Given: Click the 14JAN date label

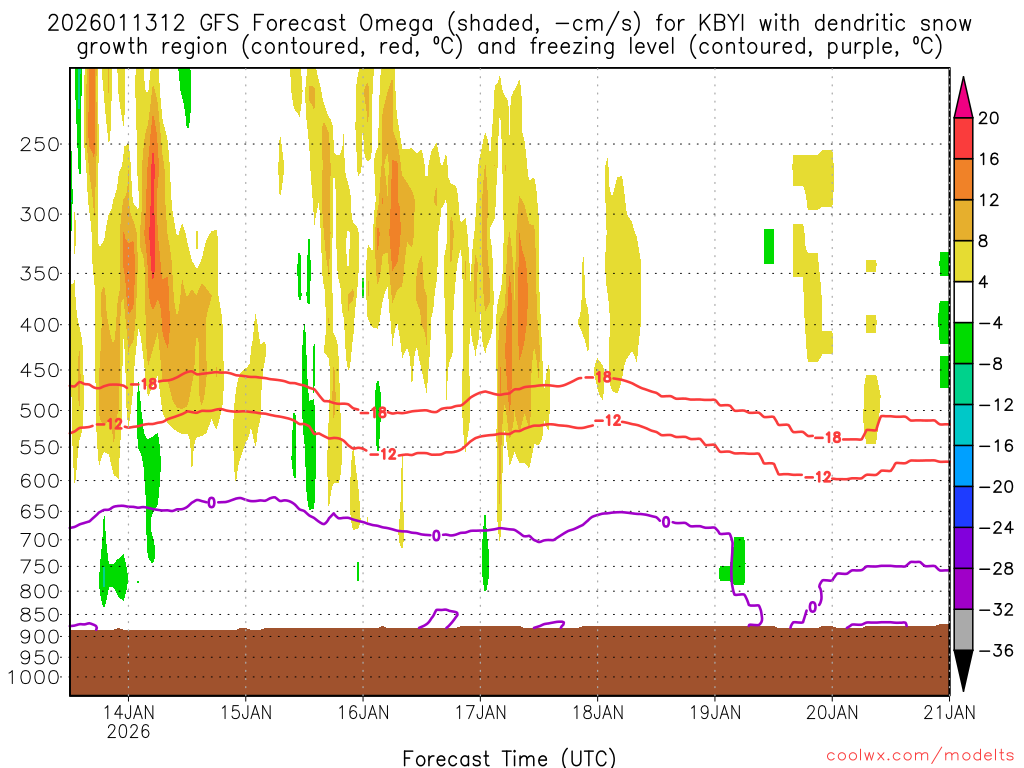Looking at the screenshot, I should pyautogui.click(x=129, y=712).
